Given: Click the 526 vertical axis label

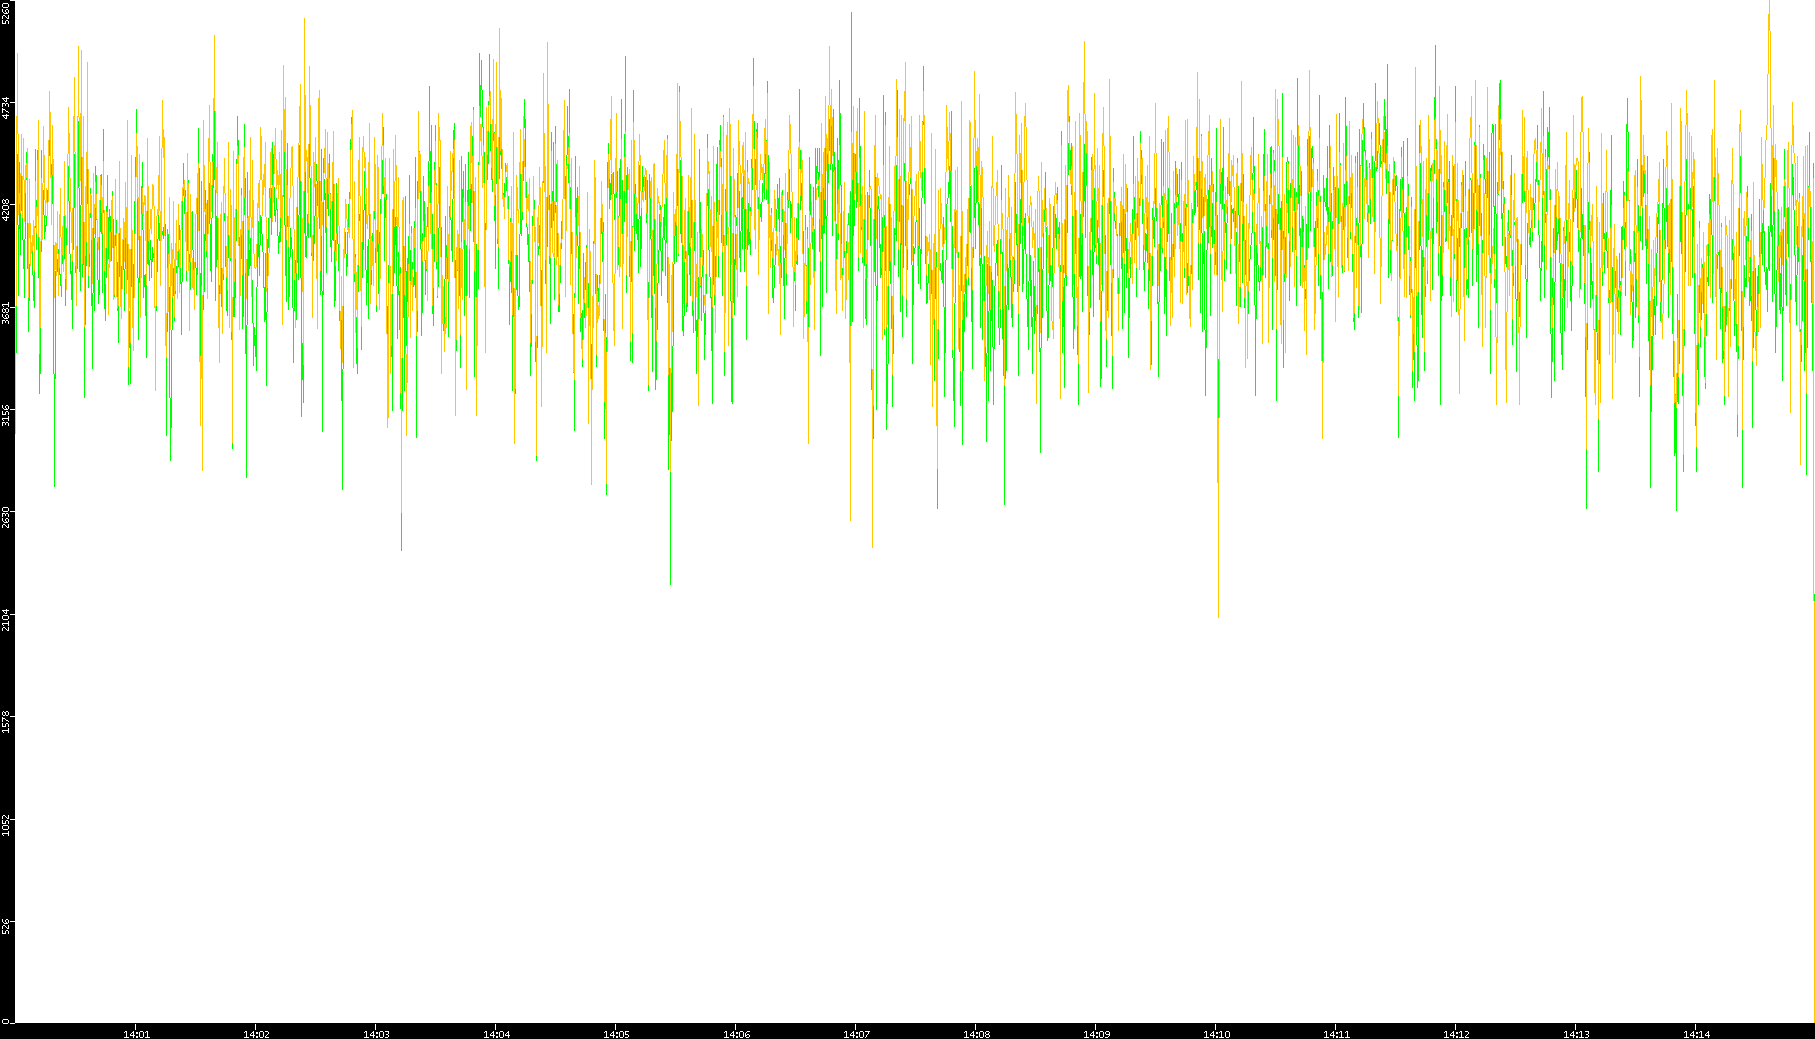Looking at the screenshot, I should click(x=7, y=927).
